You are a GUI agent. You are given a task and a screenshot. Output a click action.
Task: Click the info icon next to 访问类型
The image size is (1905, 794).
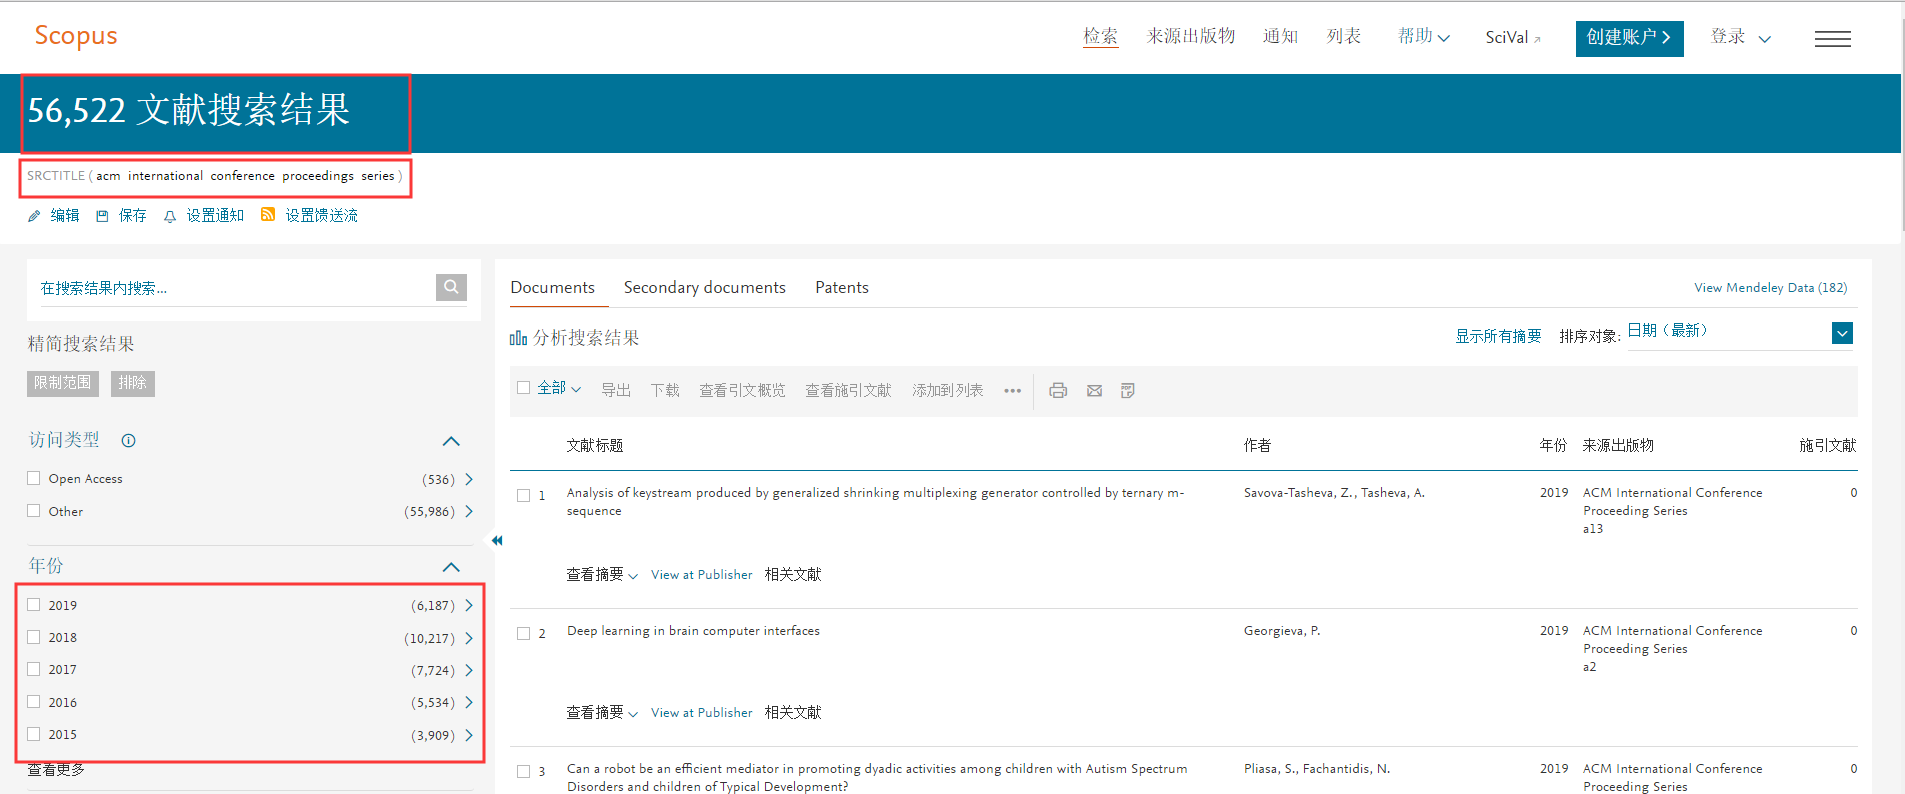point(129,441)
